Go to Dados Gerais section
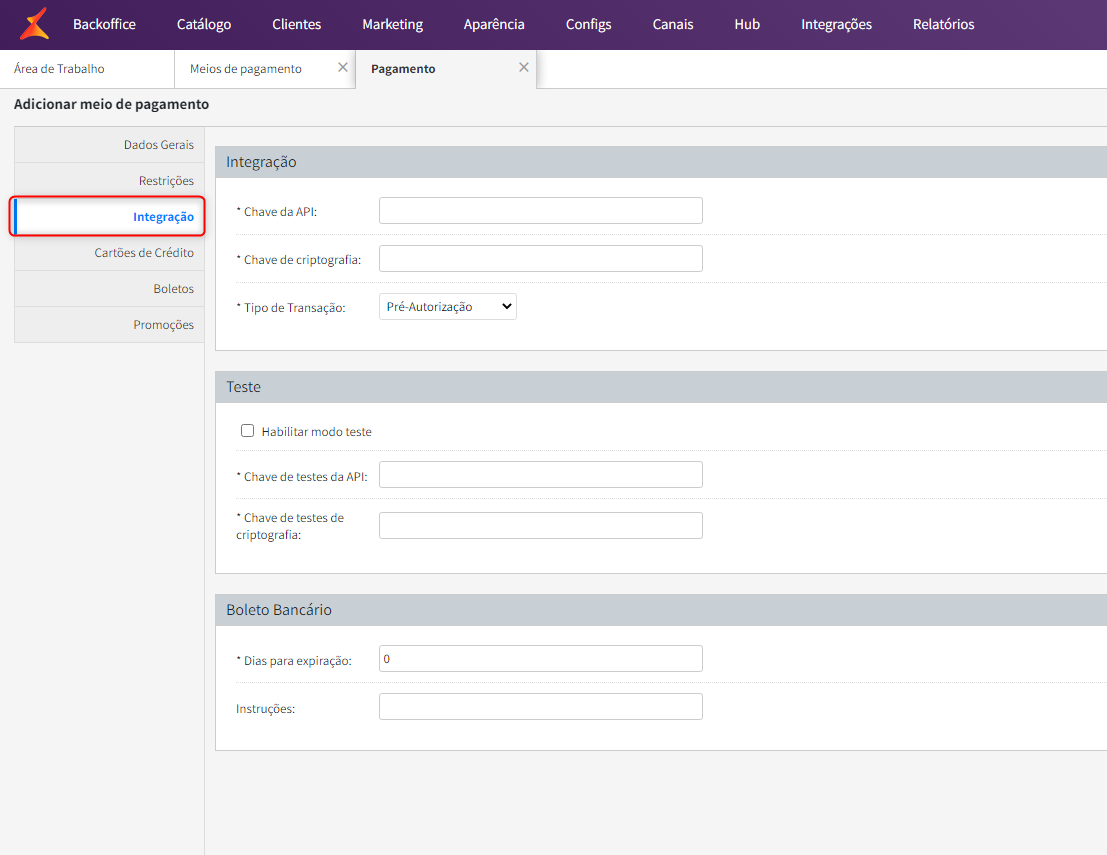This screenshot has width=1107, height=855. (109, 145)
